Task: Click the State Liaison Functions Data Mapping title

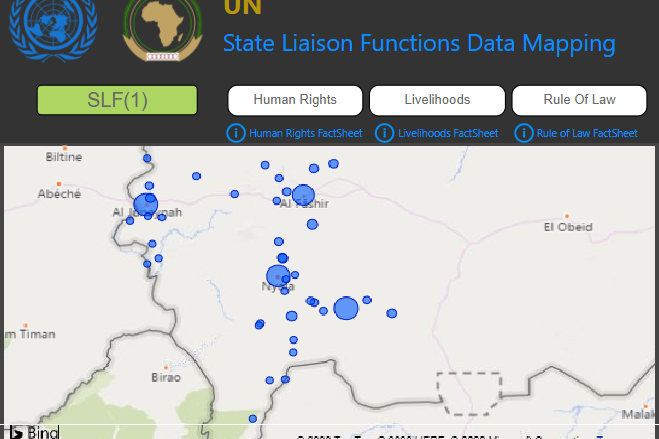Action: click(419, 43)
